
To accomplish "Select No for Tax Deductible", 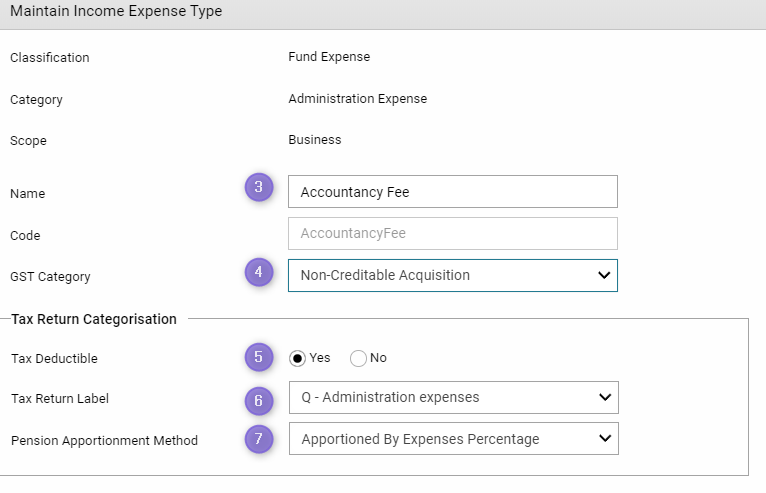I will pyautogui.click(x=358, y=358).
